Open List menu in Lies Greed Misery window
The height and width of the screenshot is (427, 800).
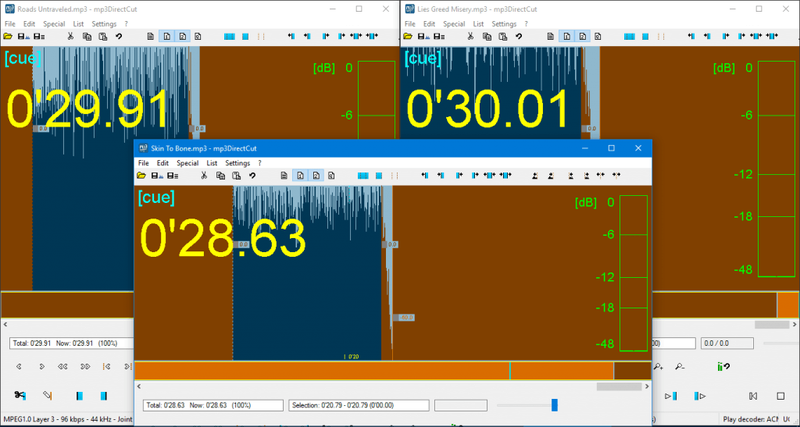tap(479, 24)
